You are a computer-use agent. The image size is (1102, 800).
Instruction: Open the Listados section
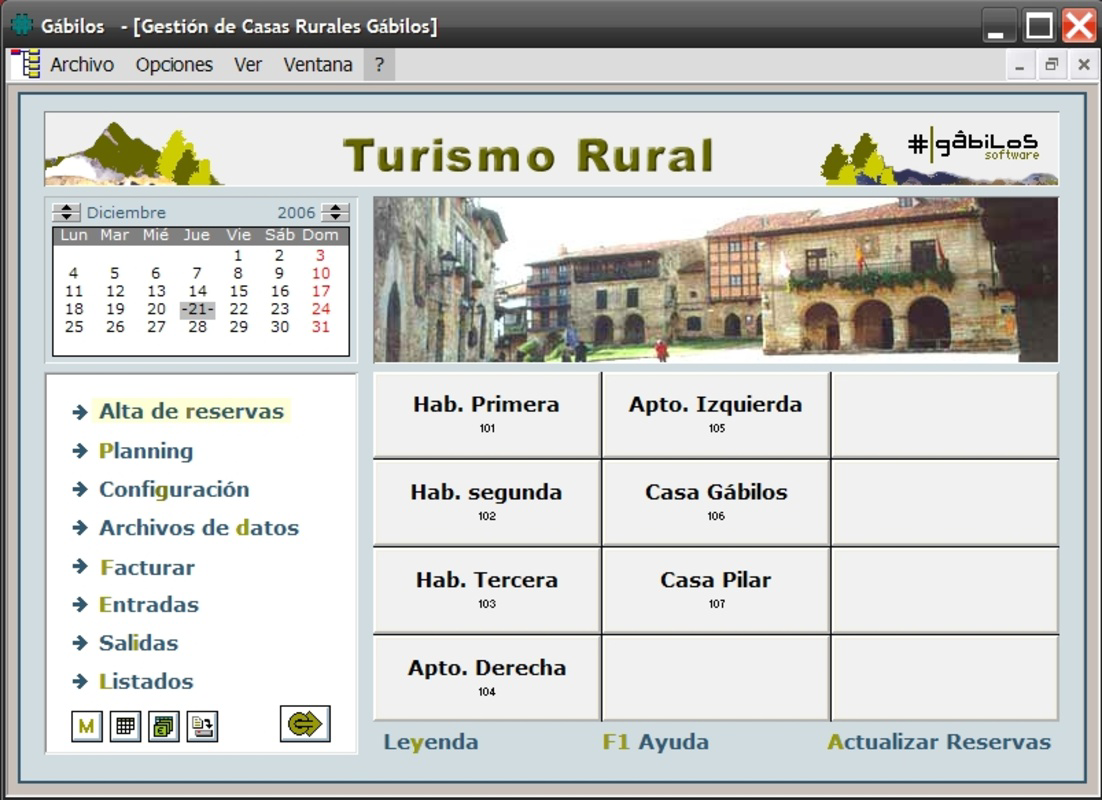145,681
